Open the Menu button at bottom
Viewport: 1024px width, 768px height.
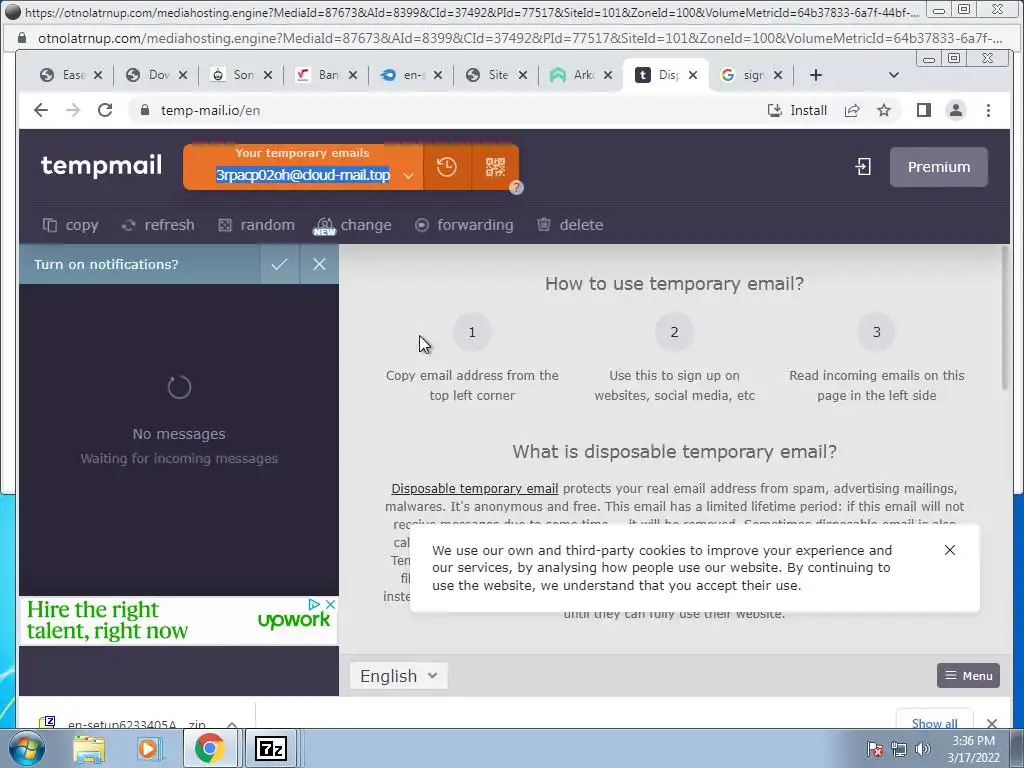click(x=968, y=676)
